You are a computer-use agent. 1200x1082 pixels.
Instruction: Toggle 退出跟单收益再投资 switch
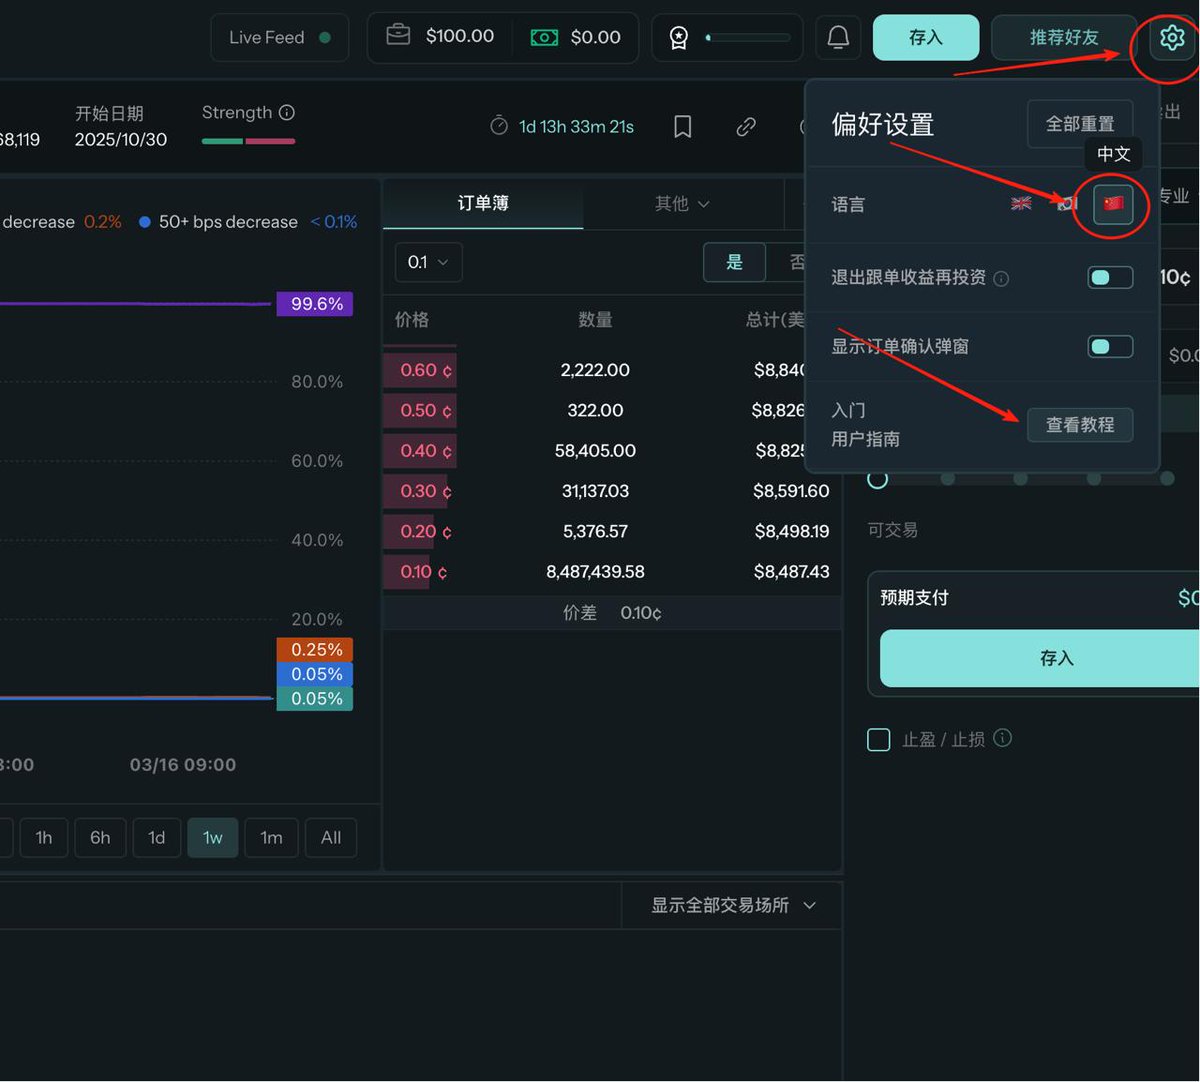pyautogui.click(x=1110, y=277)
